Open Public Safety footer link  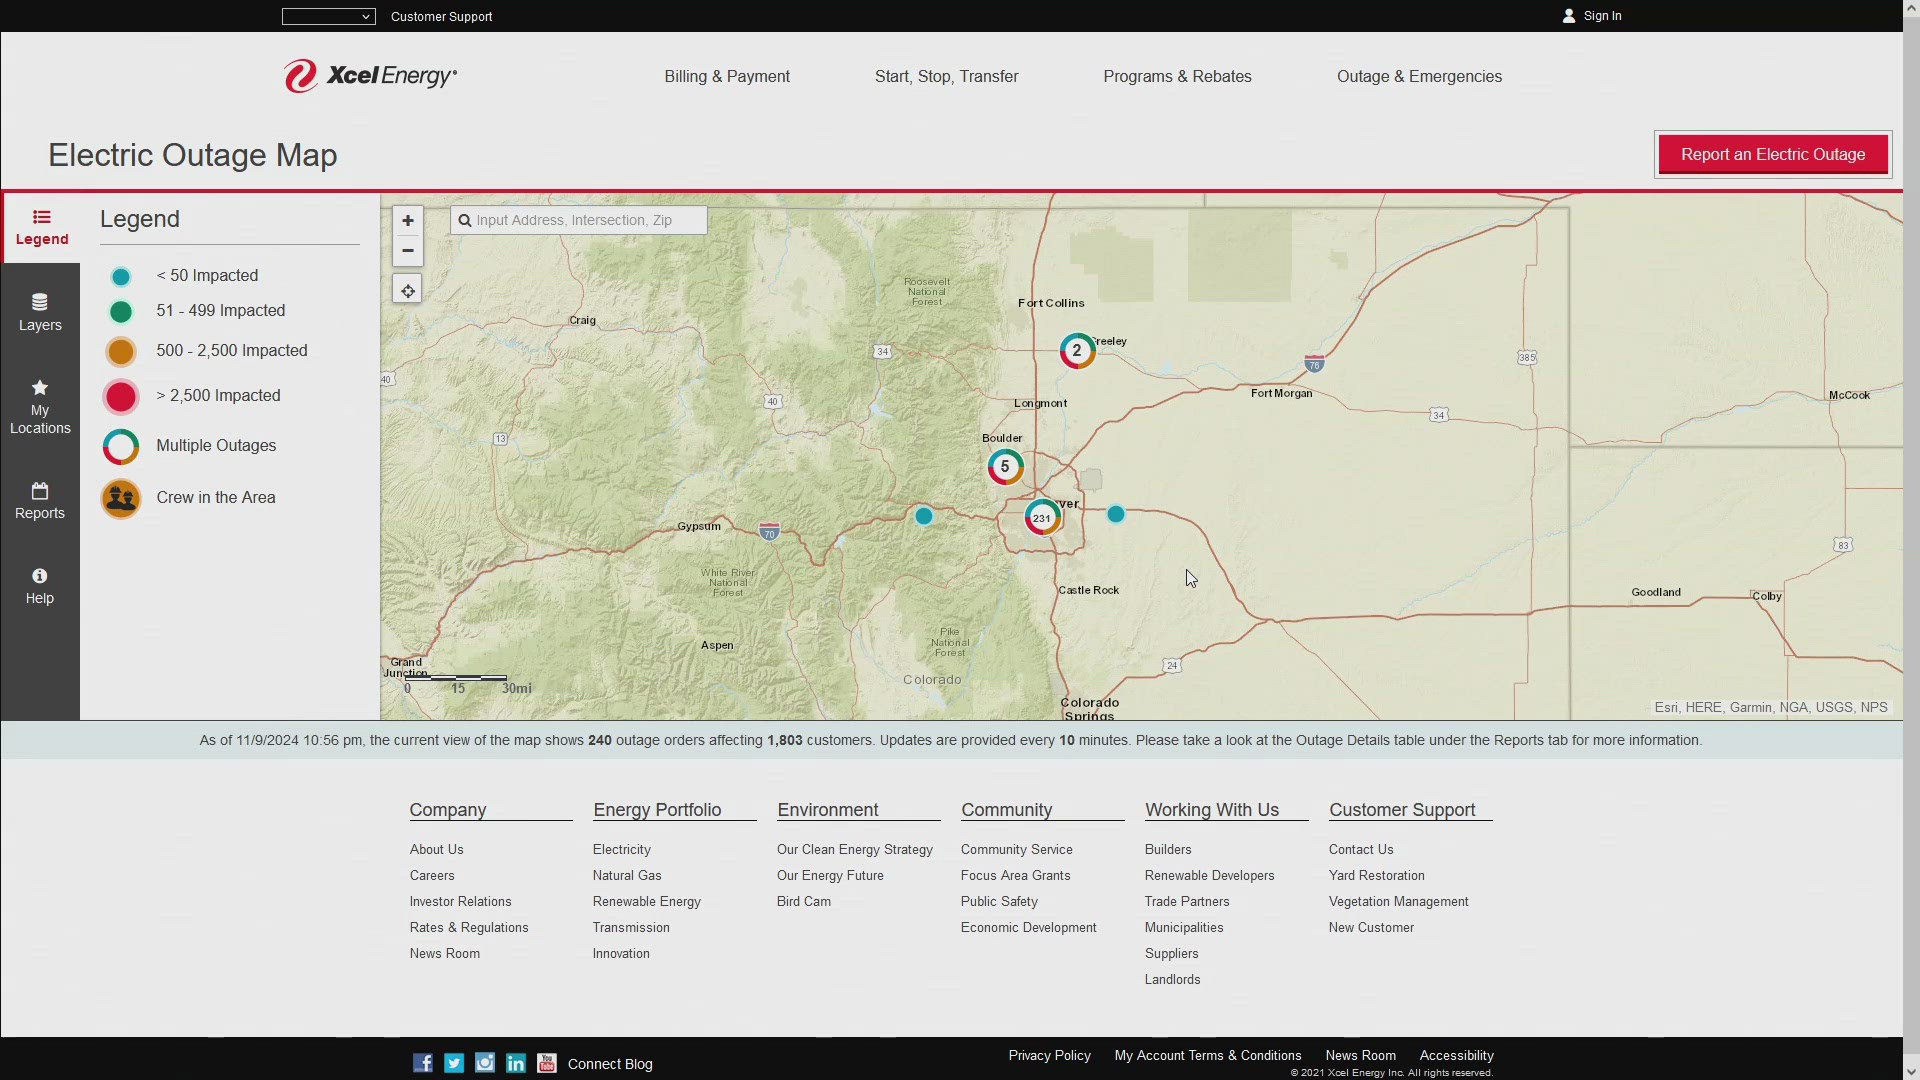click(x=999, y=902)
